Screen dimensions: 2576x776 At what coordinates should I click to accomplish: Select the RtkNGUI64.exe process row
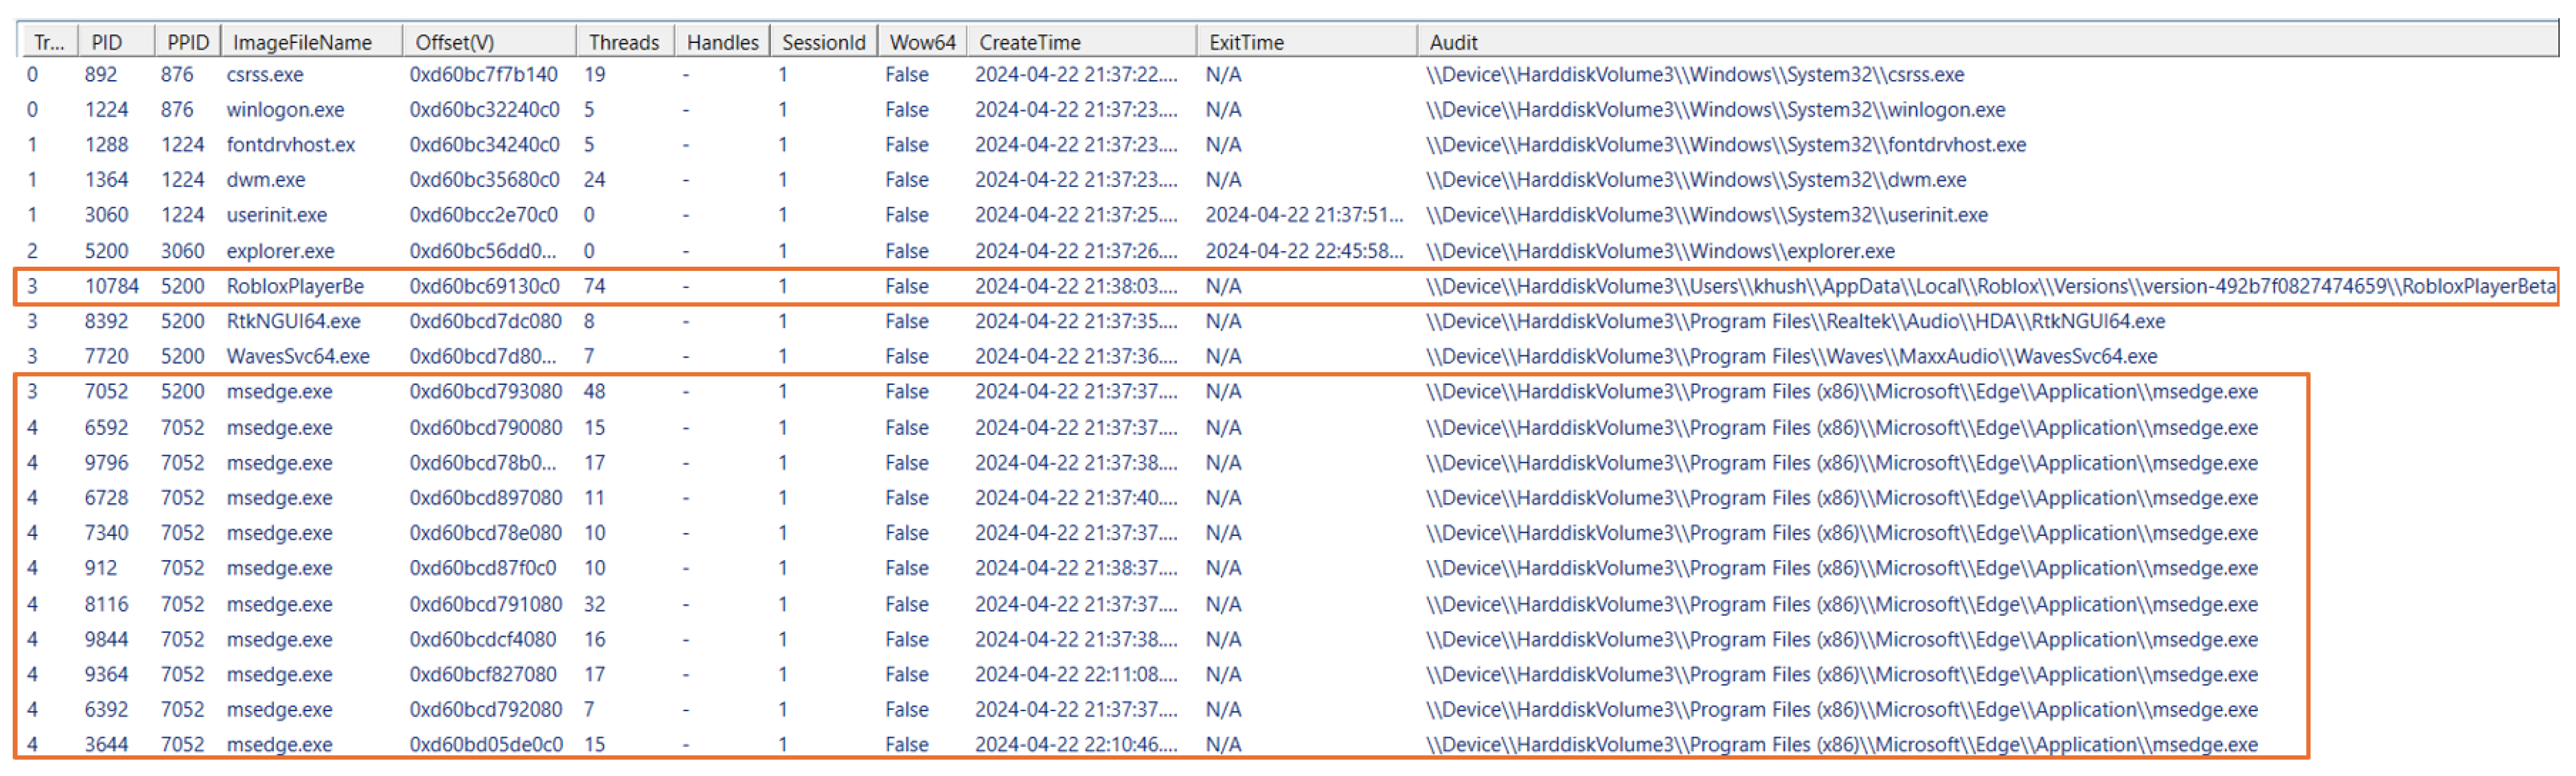pos(293,322)
